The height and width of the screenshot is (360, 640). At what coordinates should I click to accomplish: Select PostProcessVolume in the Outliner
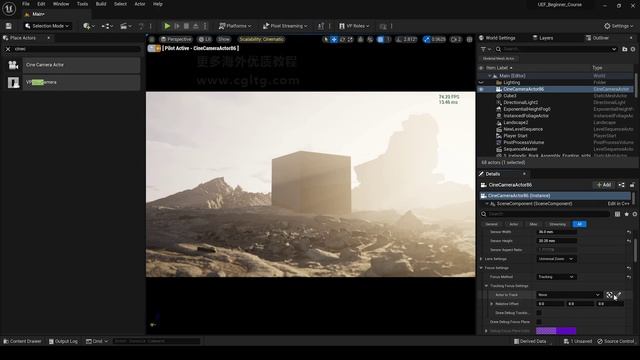click(523, 142)
